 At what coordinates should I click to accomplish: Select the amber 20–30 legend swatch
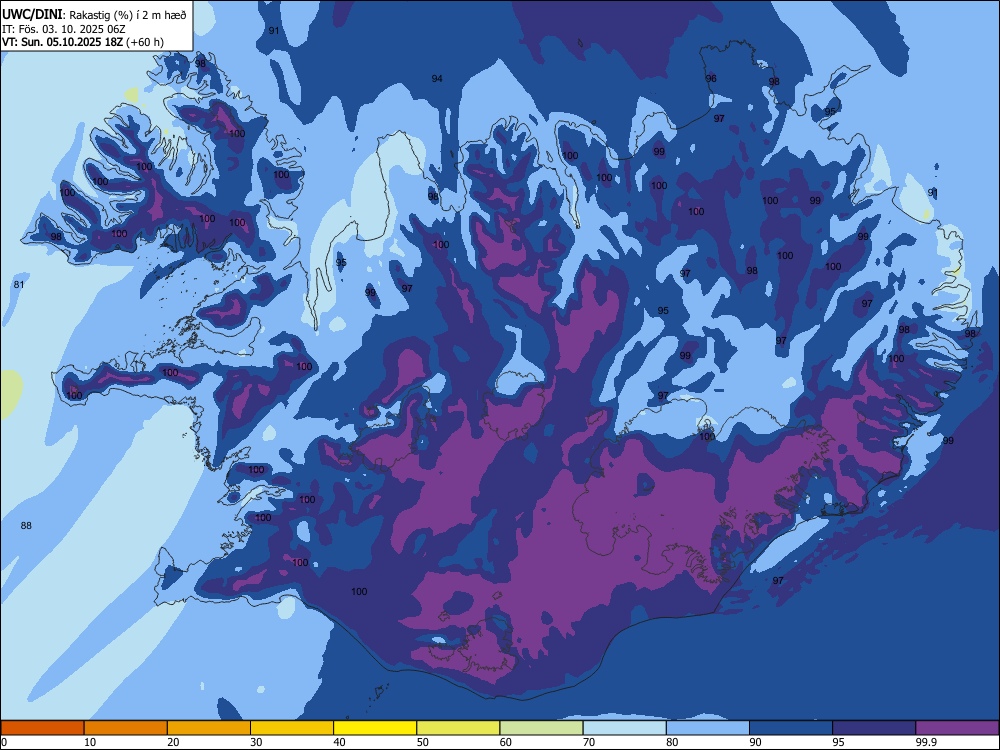[209, 728]
